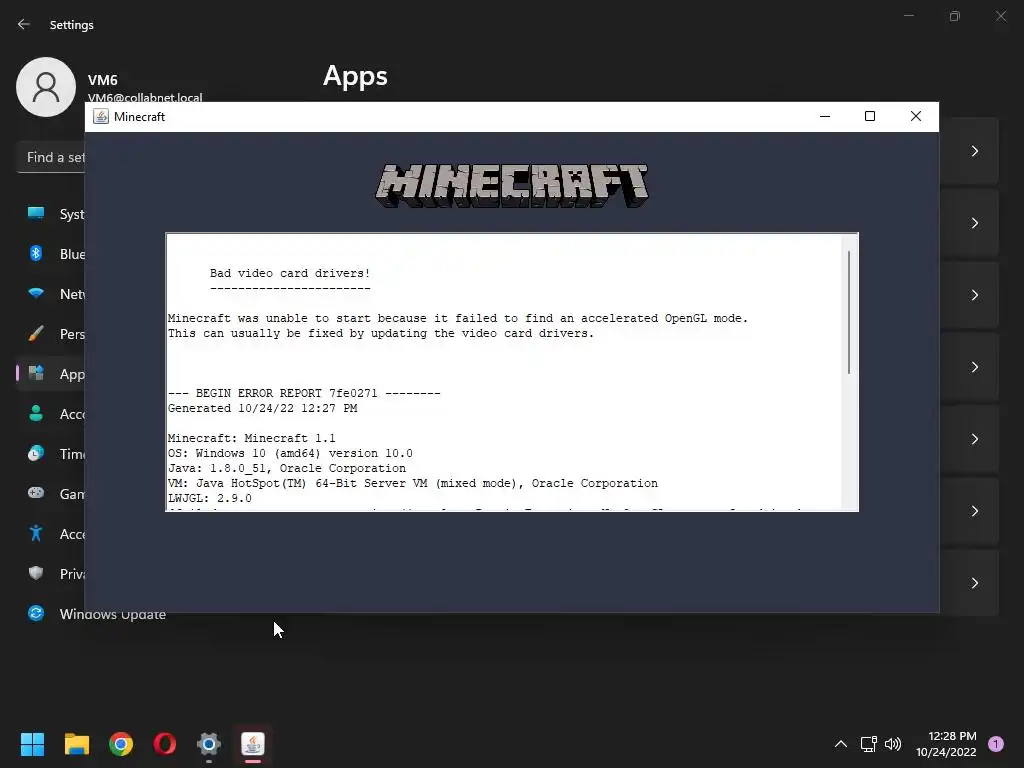Open the taskbar clock and date
The width and height of the screenshot is (1024, 768).
[946, 744]
